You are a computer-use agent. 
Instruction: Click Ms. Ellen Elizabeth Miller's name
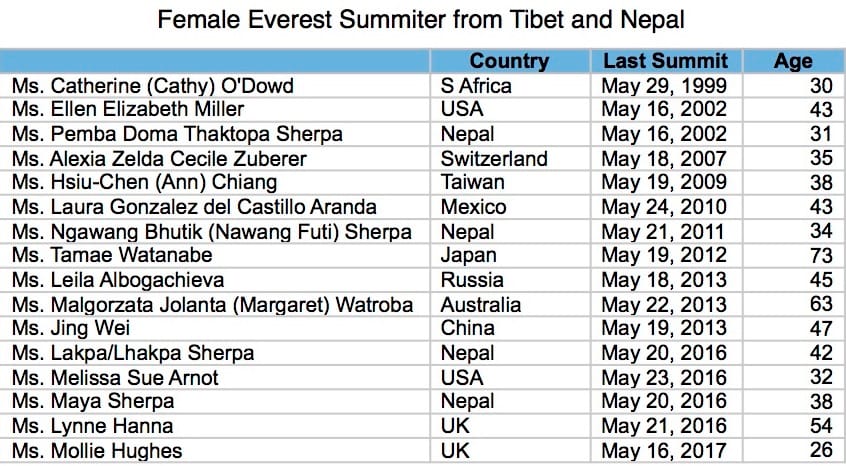[x=128, y=109]
